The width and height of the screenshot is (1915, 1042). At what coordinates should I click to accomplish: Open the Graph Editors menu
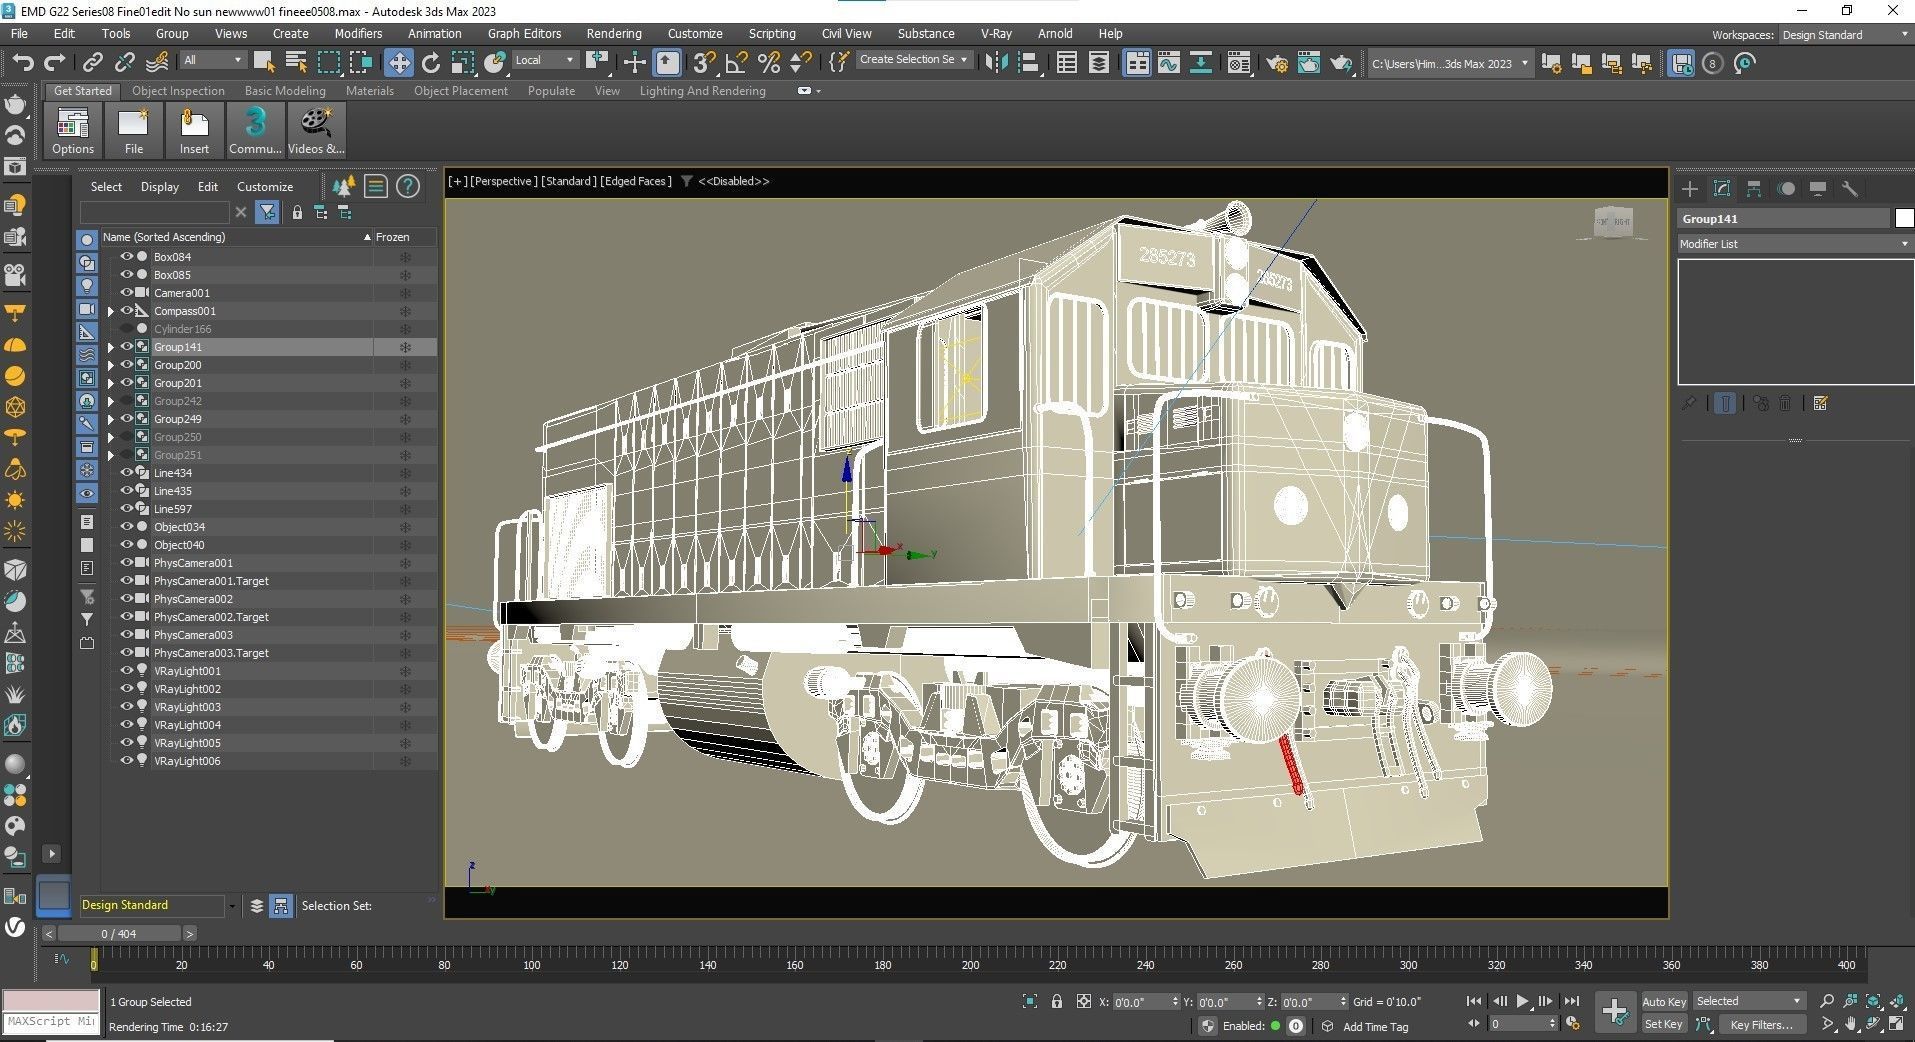pyautogui.click(x=524, y=34)
